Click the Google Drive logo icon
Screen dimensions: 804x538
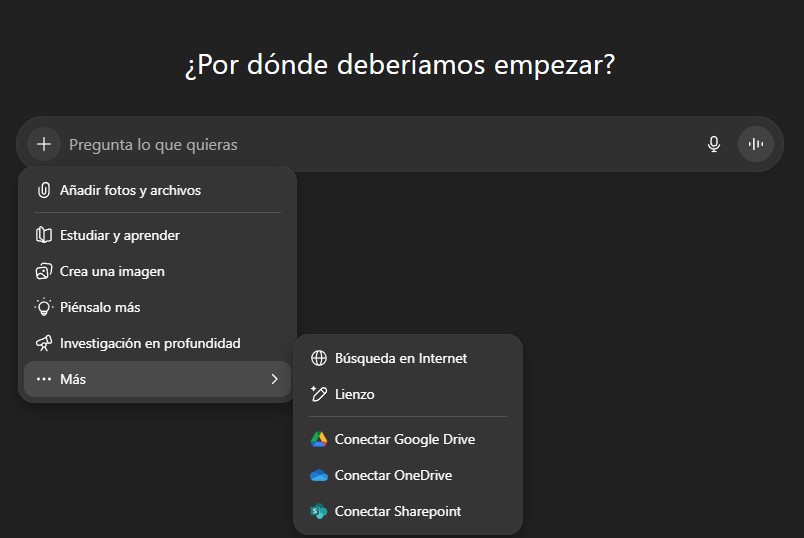(319, 439)
